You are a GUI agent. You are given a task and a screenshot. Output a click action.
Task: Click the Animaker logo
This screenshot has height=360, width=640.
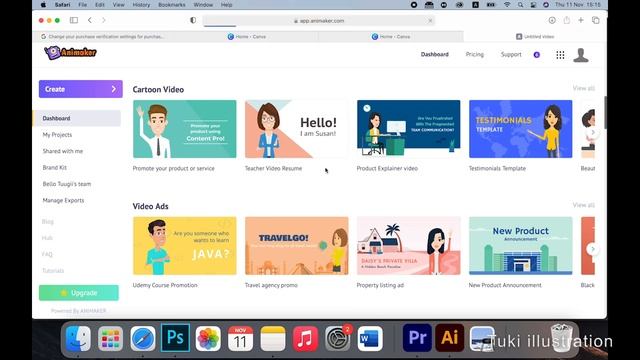[x=70, y=53]
